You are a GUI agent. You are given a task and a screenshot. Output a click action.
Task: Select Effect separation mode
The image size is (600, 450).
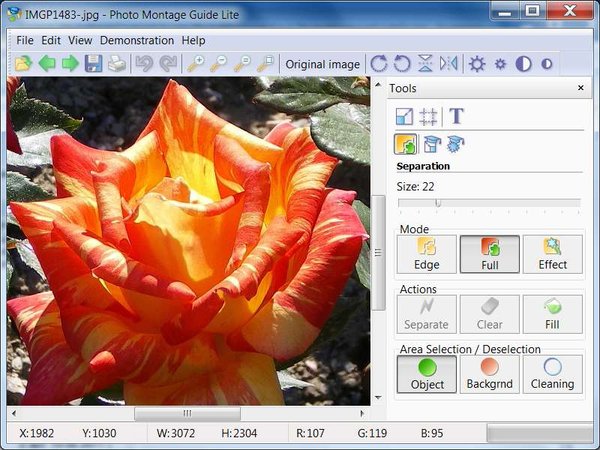pyautogui.click(x=552, y=254)
